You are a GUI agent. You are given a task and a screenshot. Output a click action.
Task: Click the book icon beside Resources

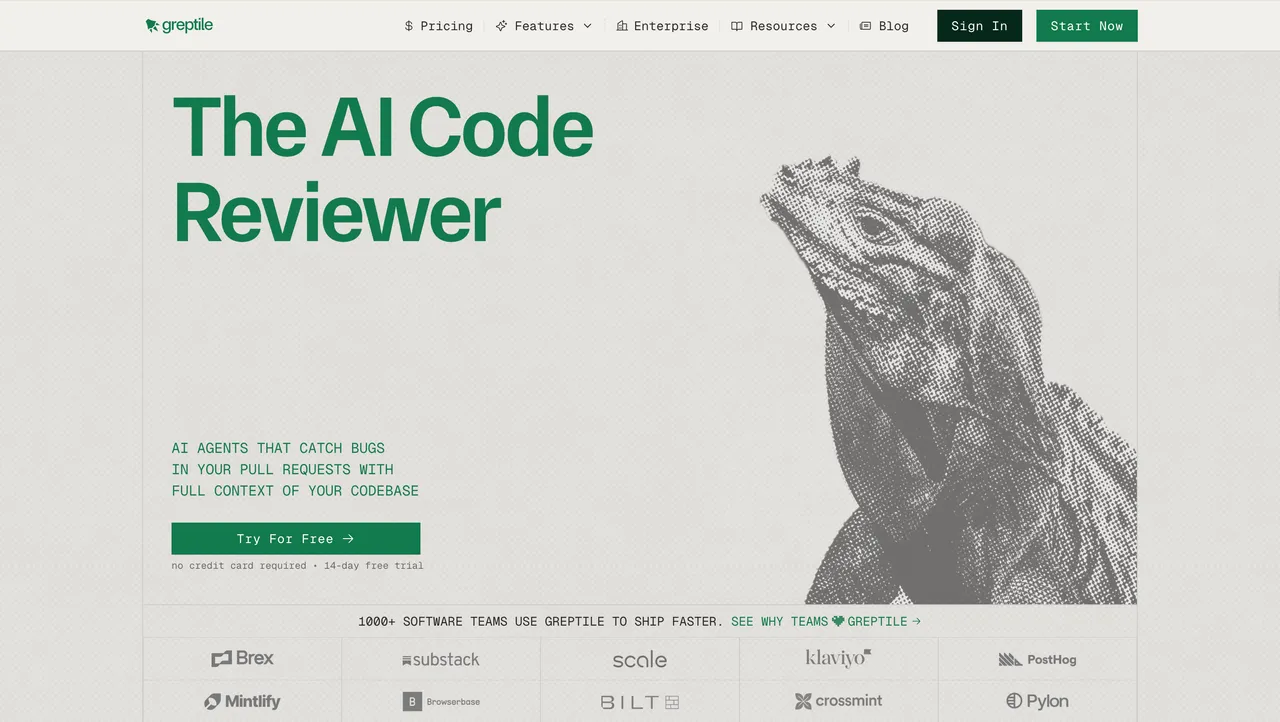tap(737, 26)
